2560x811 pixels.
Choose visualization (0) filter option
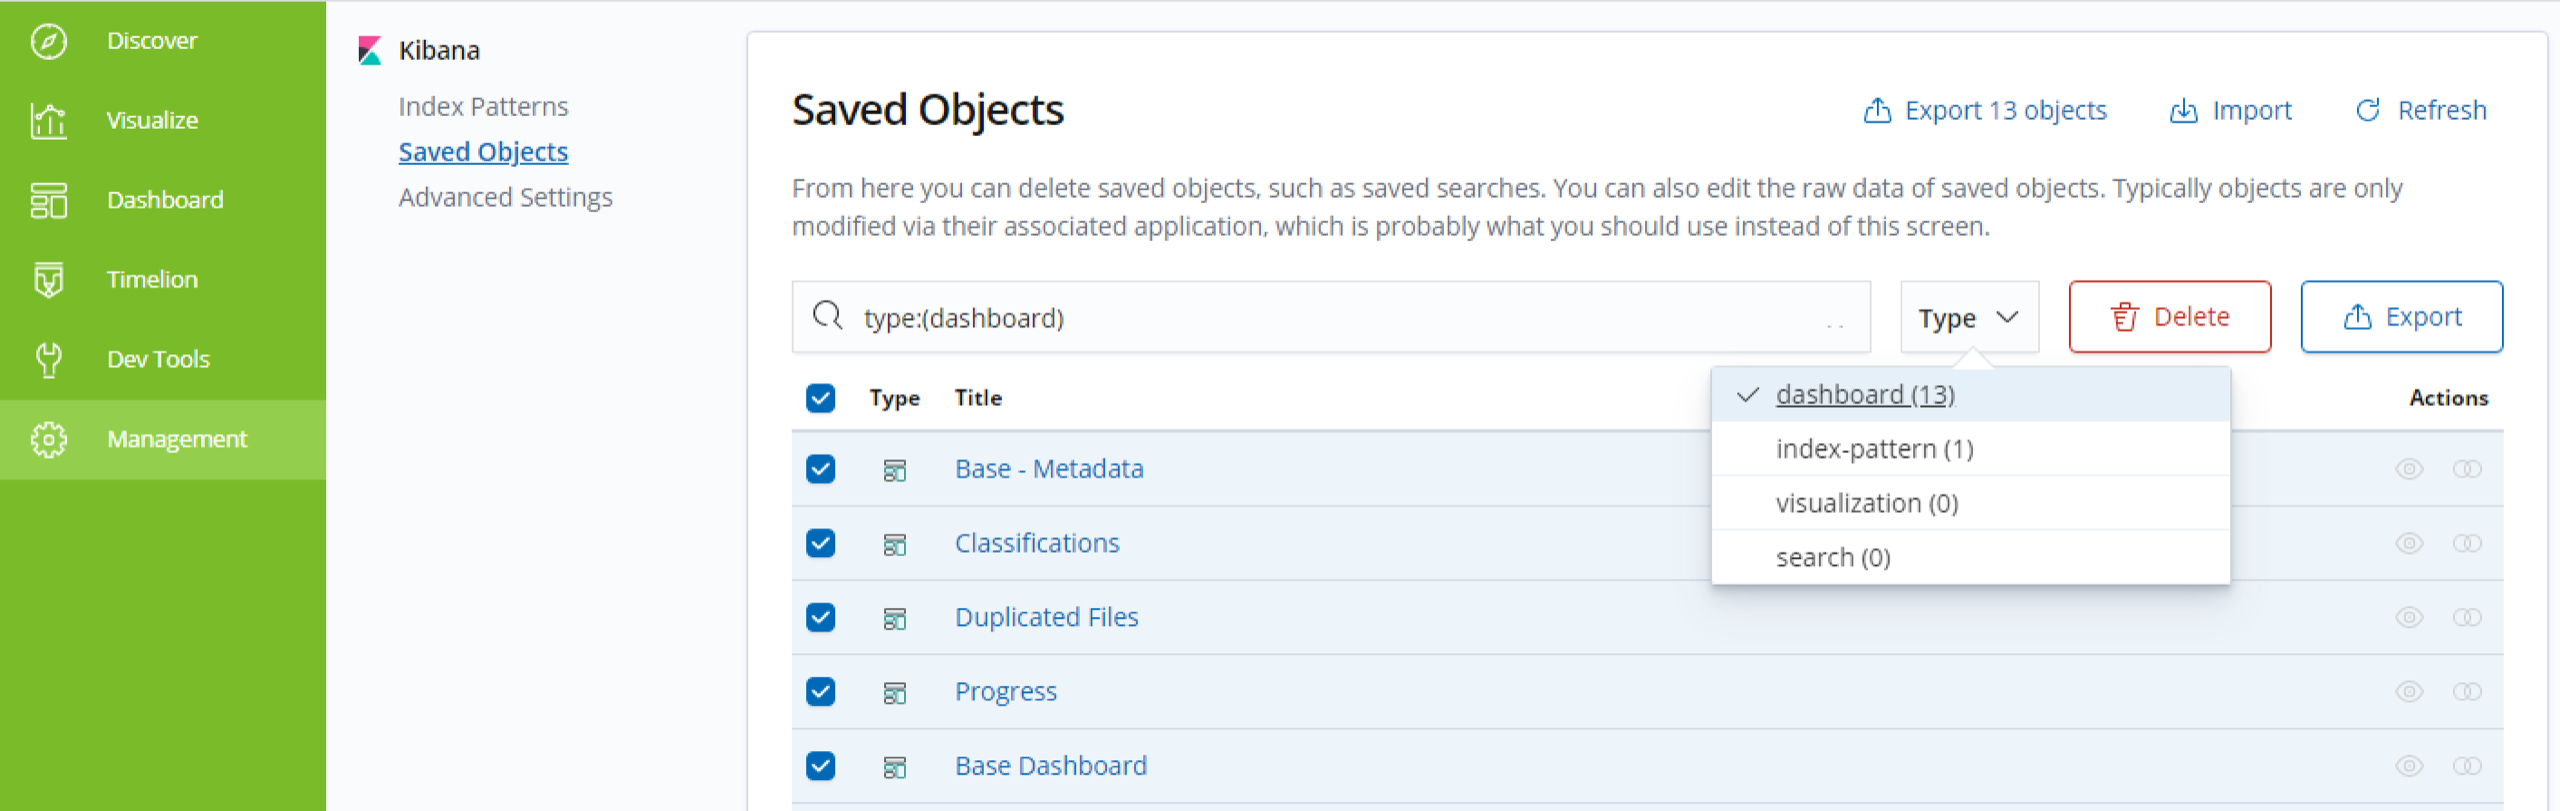pos(1866,503)
